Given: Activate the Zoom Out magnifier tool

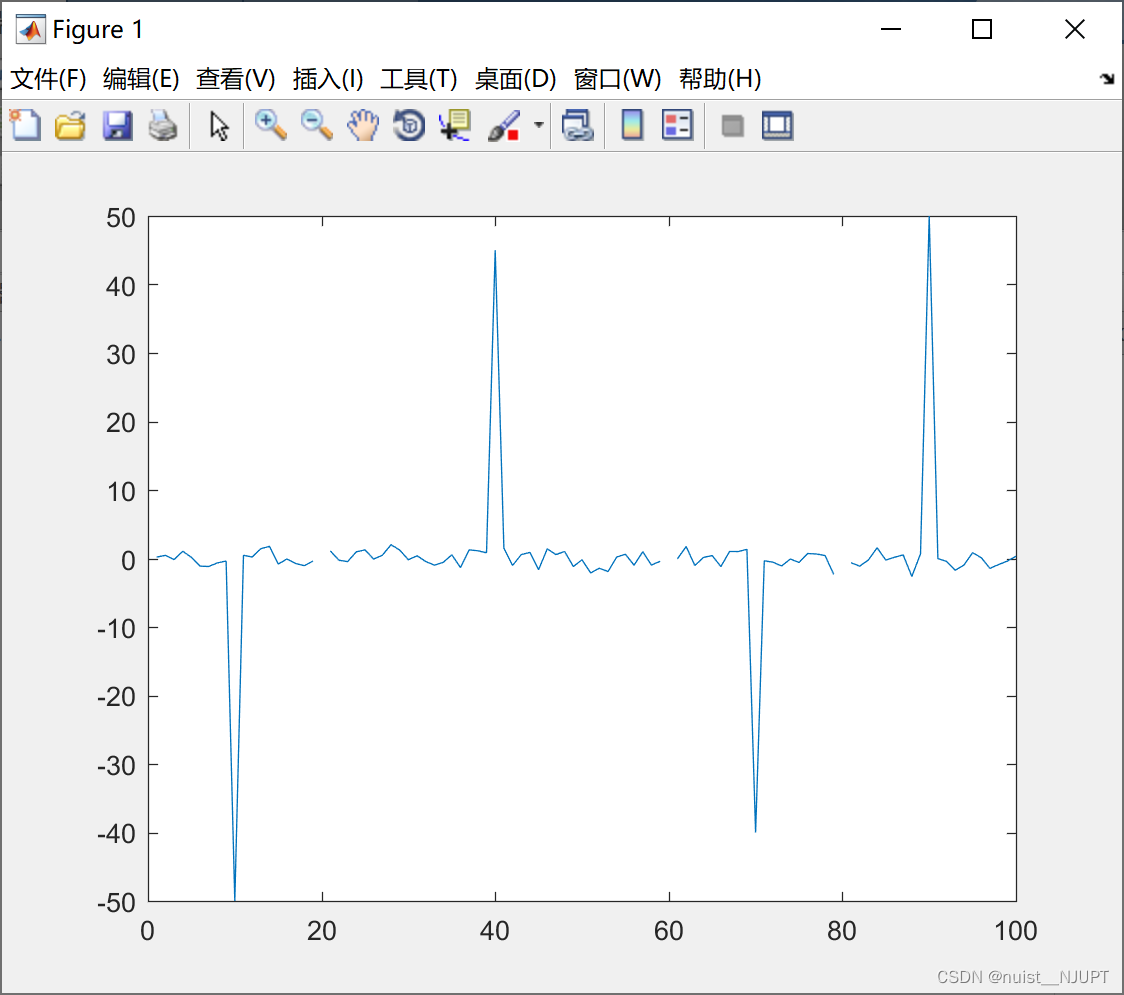Looking at the screenshot, I should pos(317,125).
